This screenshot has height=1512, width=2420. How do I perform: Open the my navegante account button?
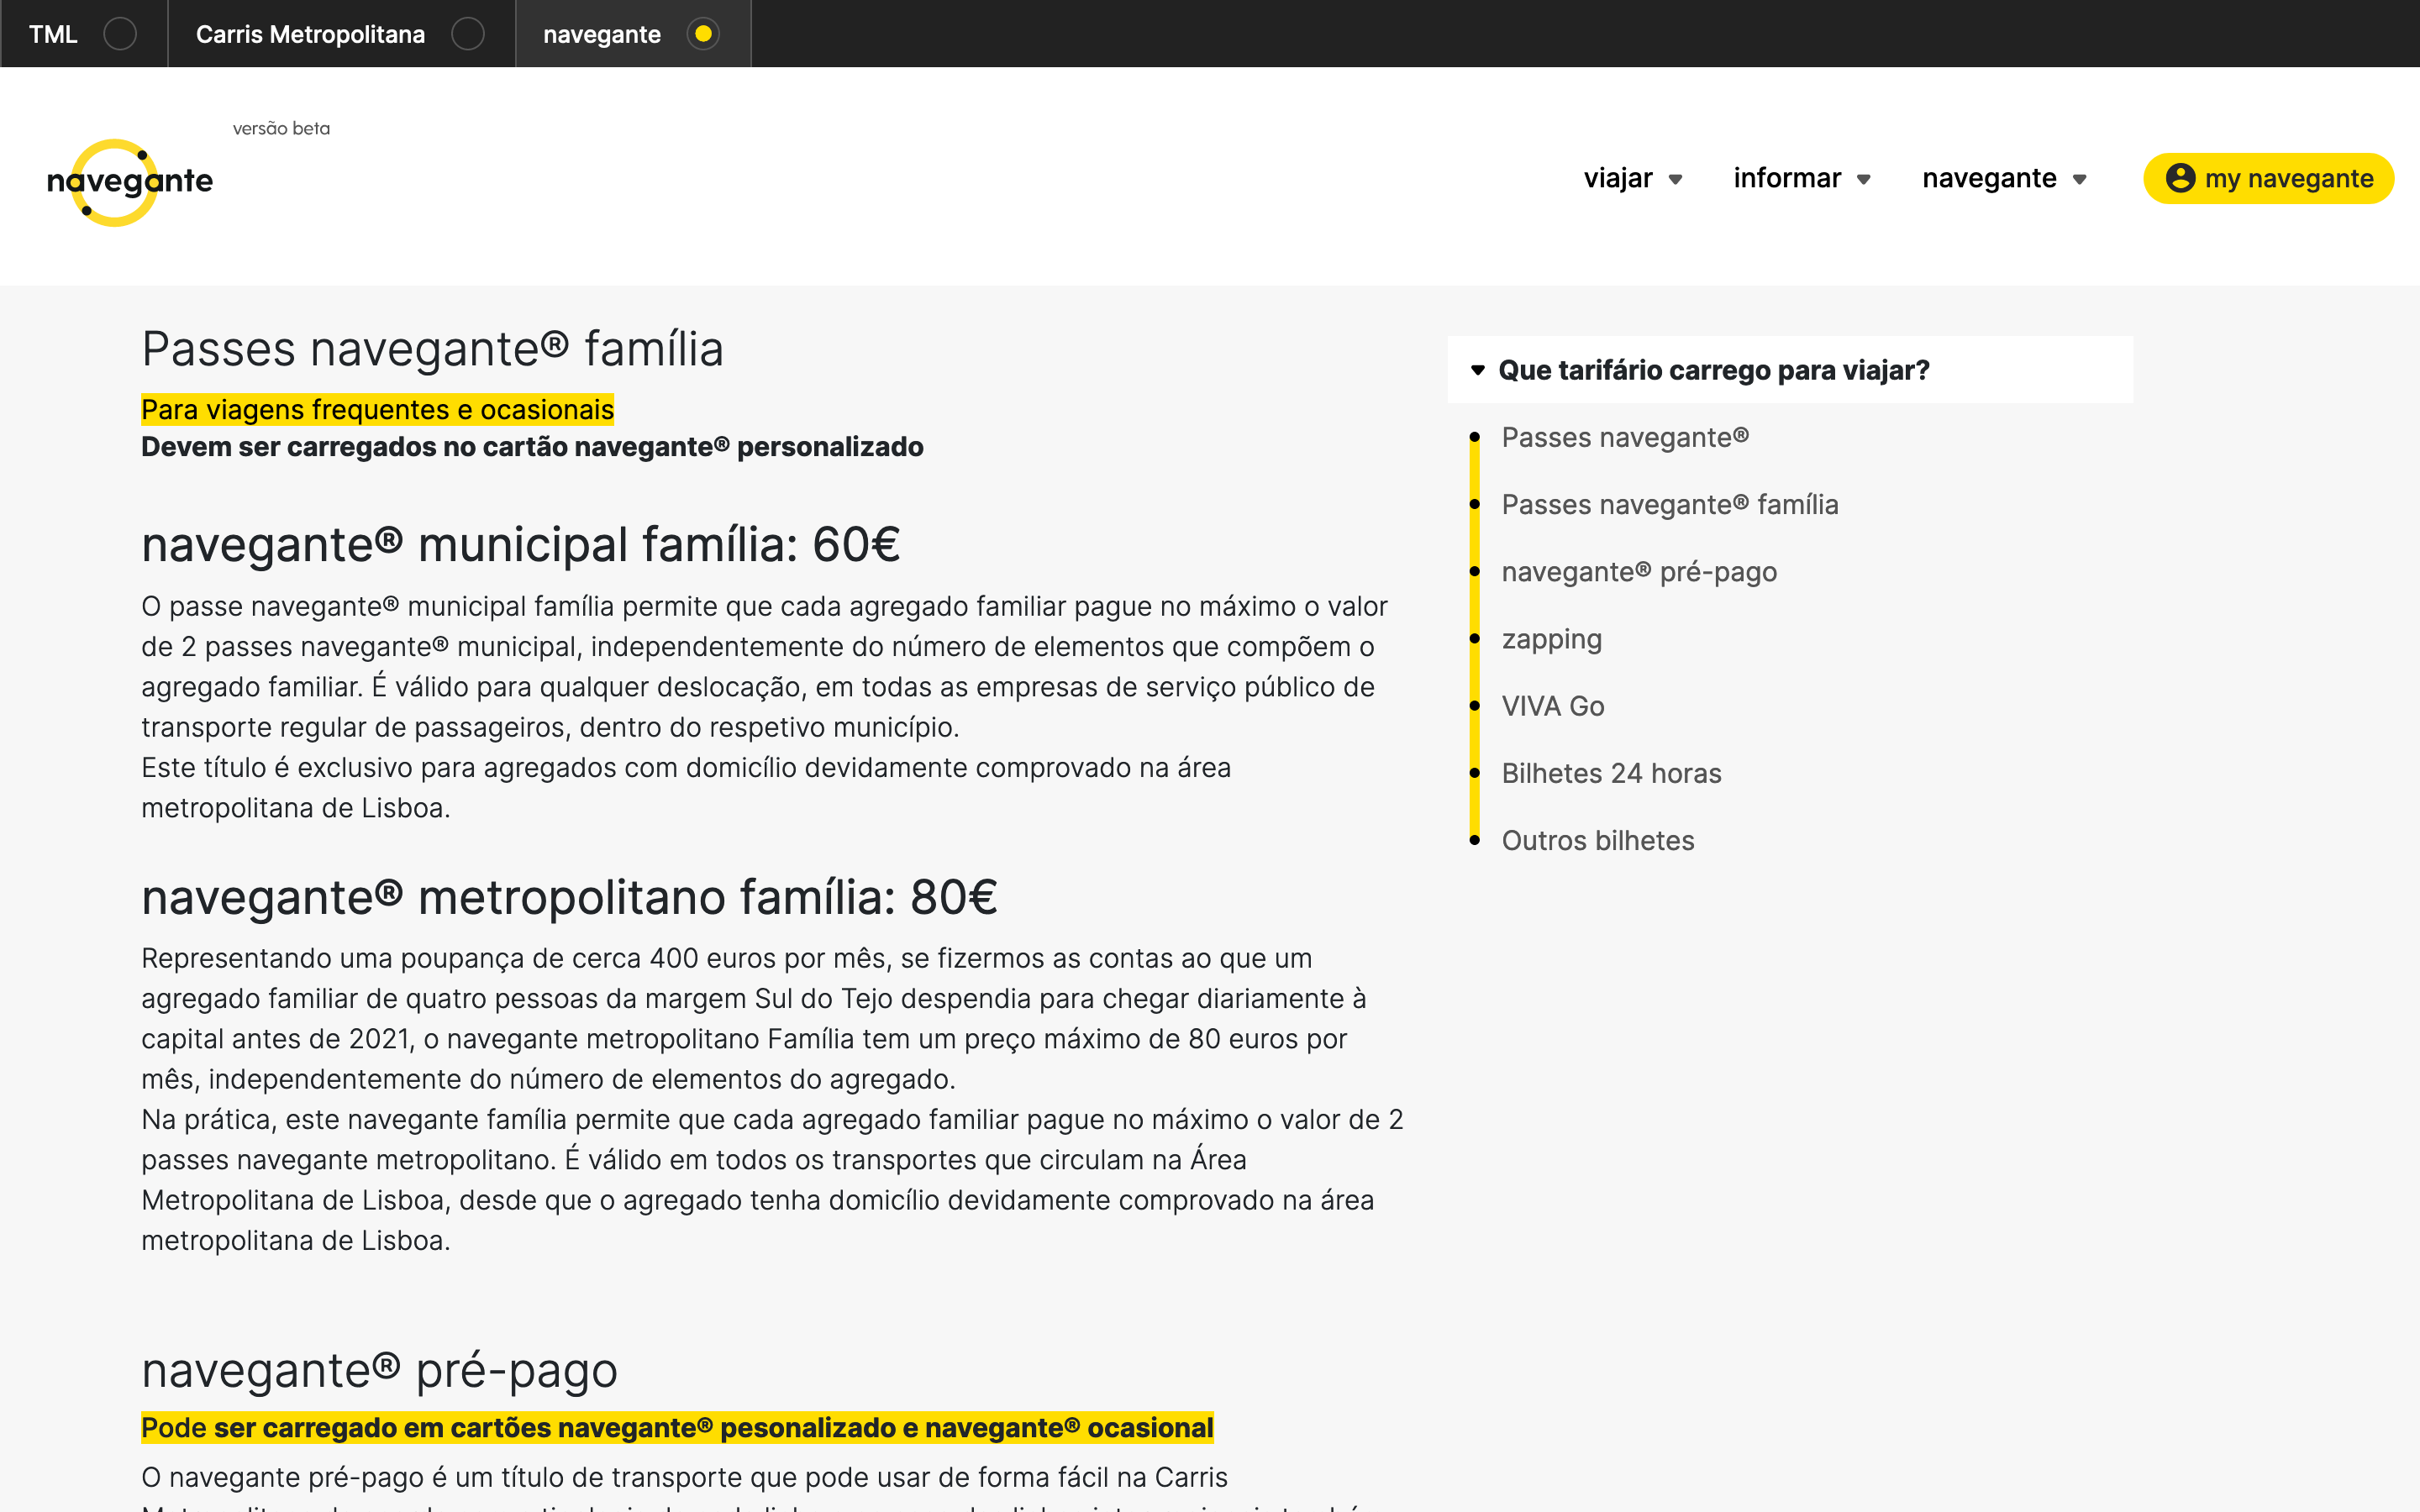tap(2268, 179)
